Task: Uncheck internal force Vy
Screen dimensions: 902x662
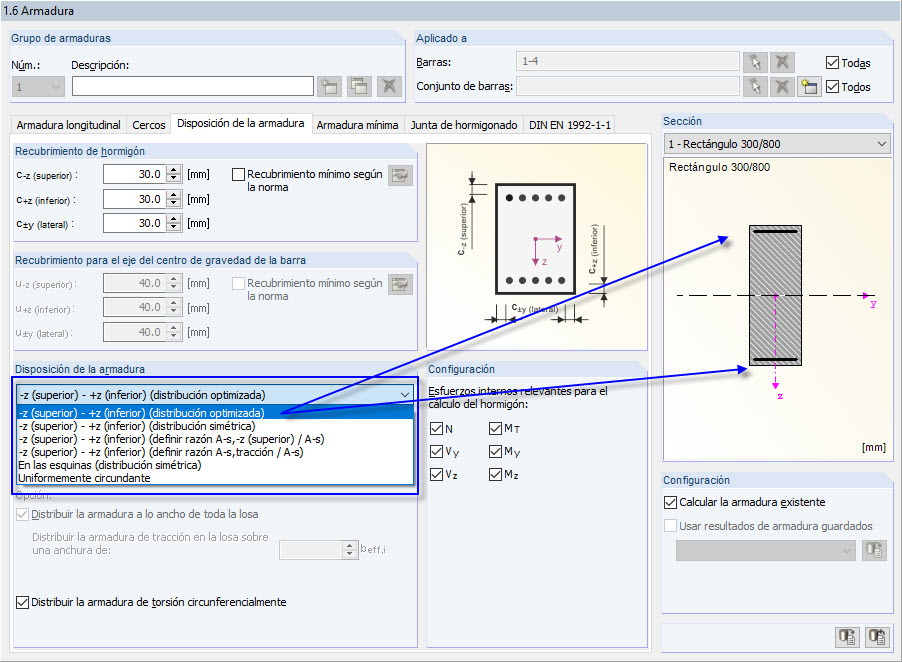Action: point(437,451)
